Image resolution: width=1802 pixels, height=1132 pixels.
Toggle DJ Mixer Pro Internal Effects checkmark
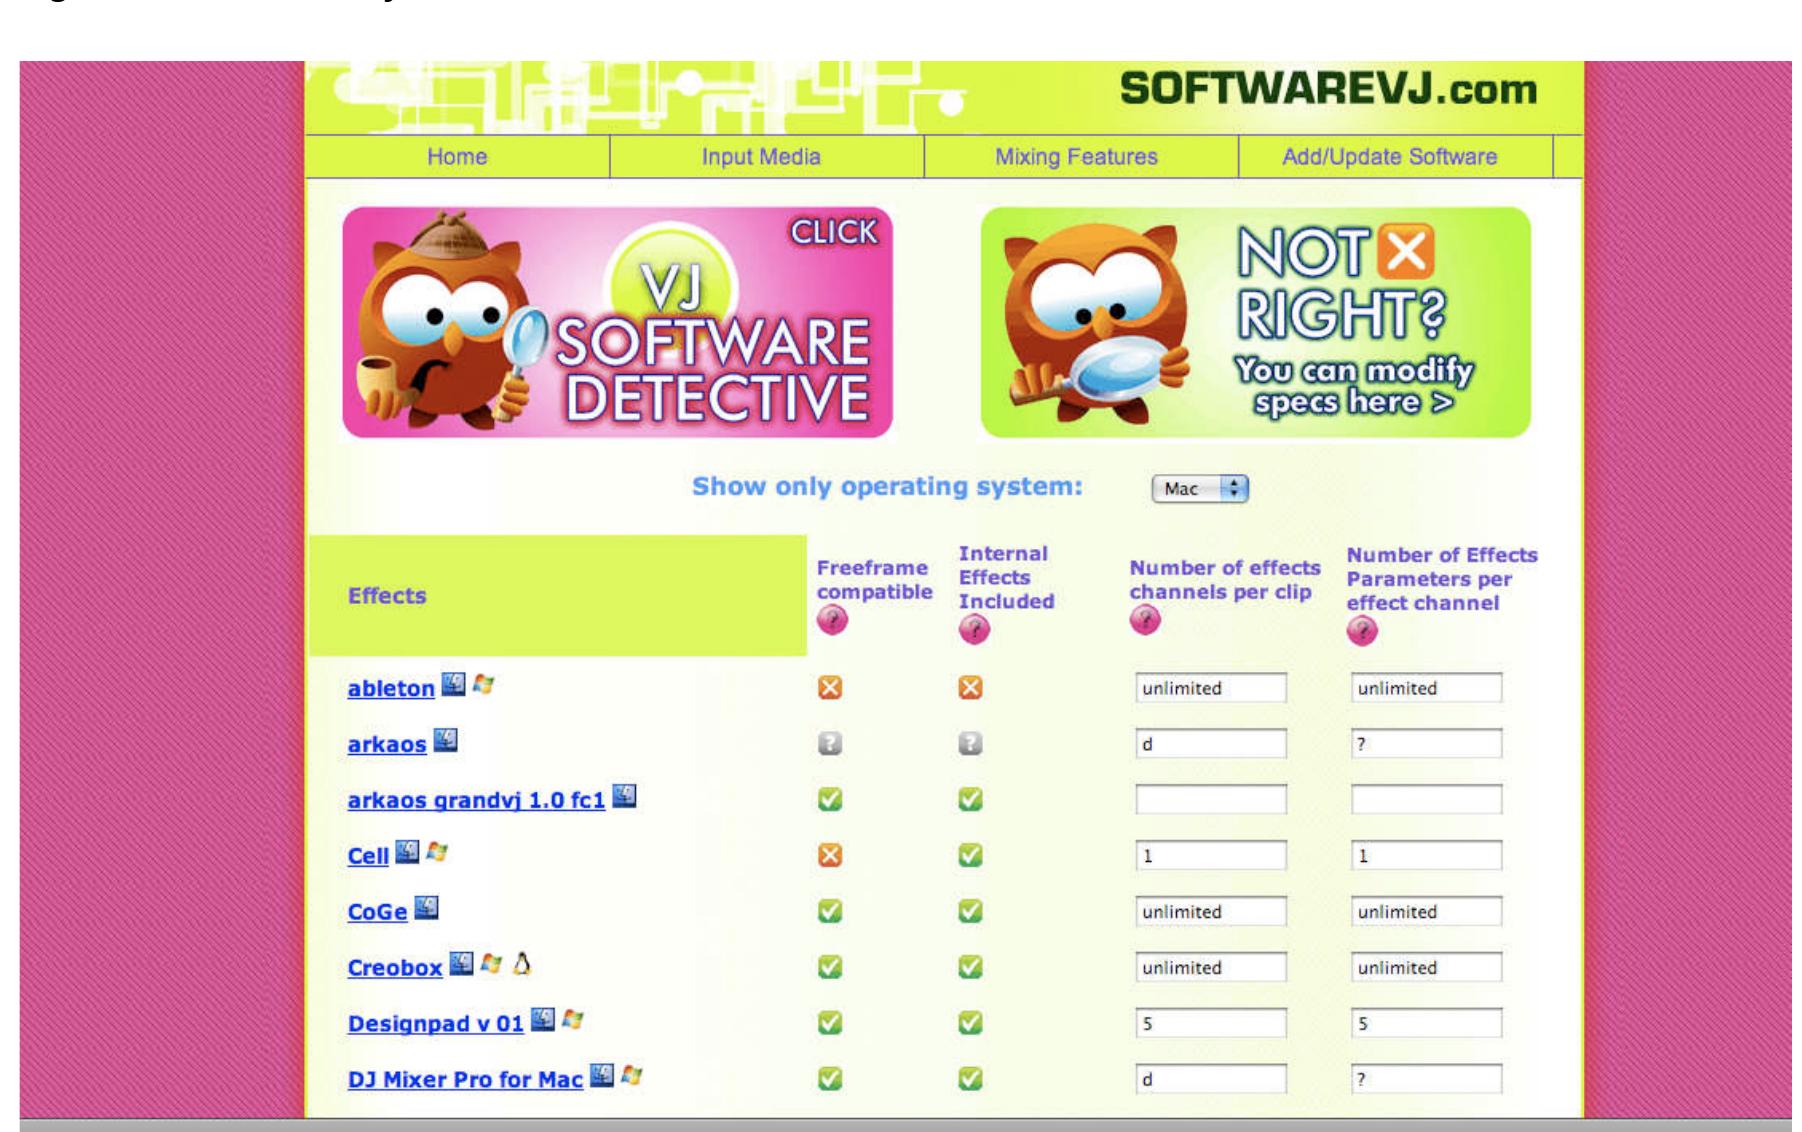(x=970, y=1080)
